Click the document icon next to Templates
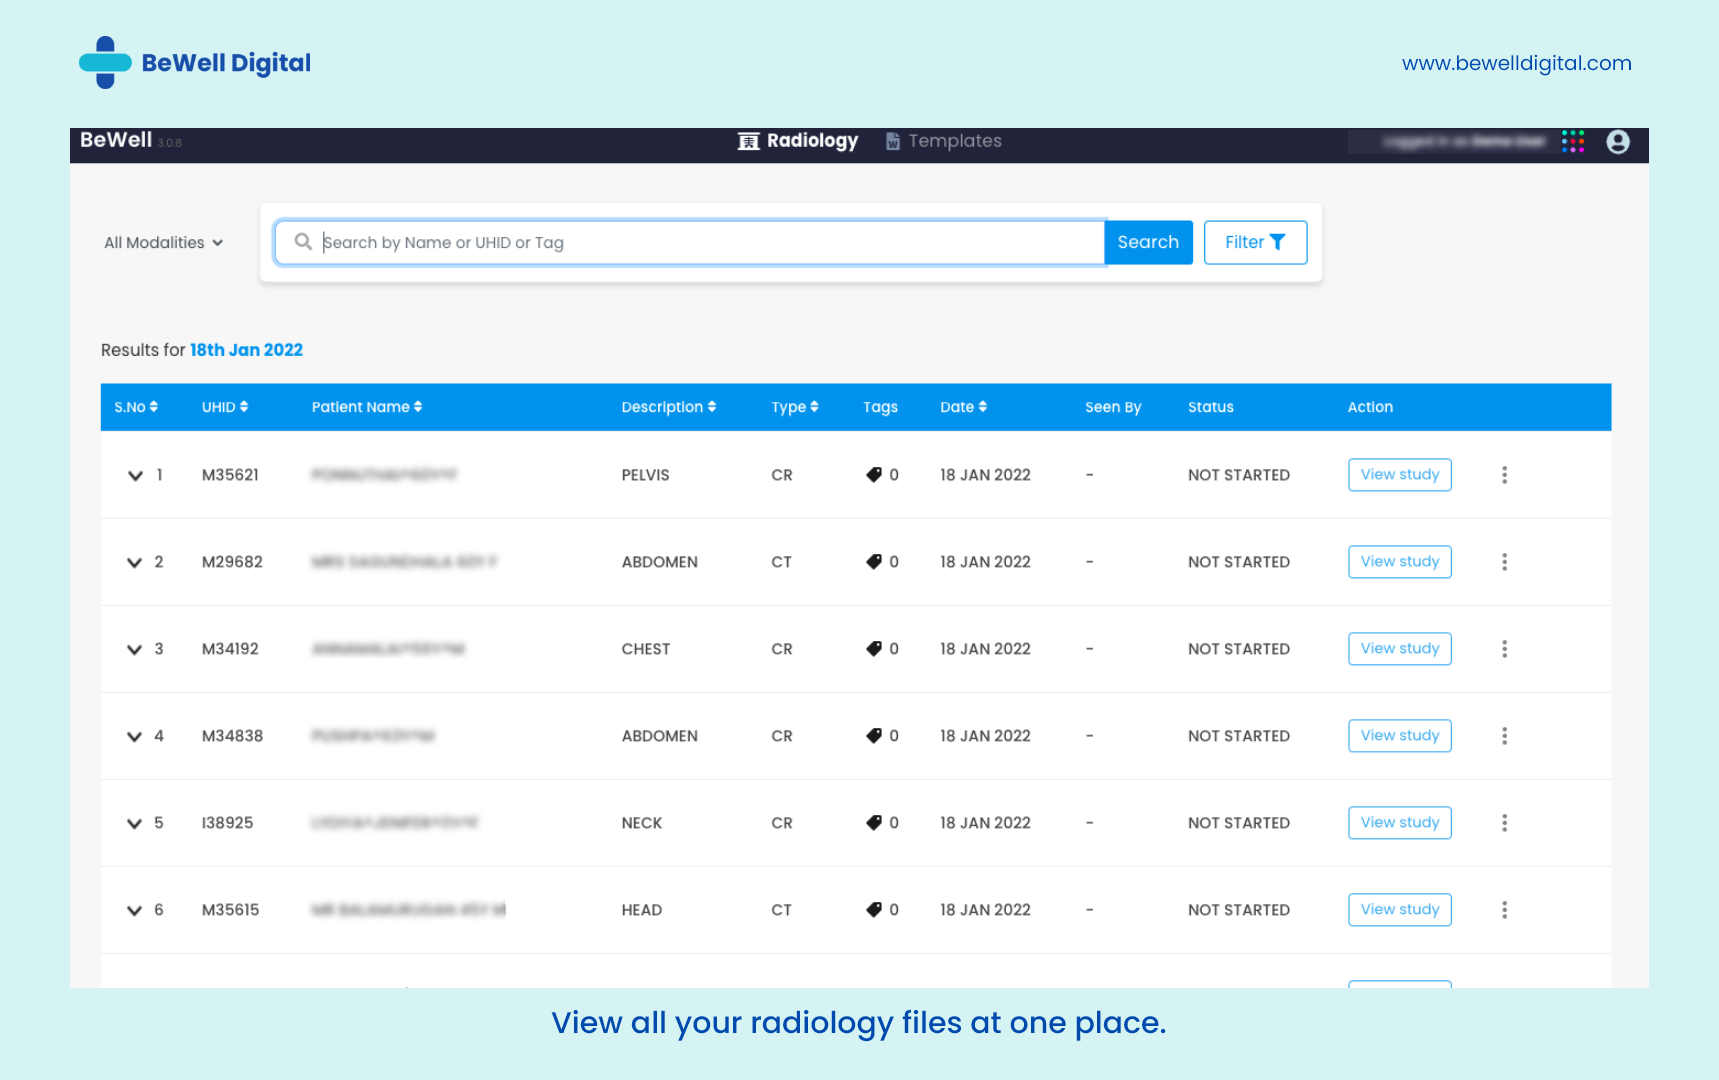Screen dimensions: 1719x1080 (891, 141)
